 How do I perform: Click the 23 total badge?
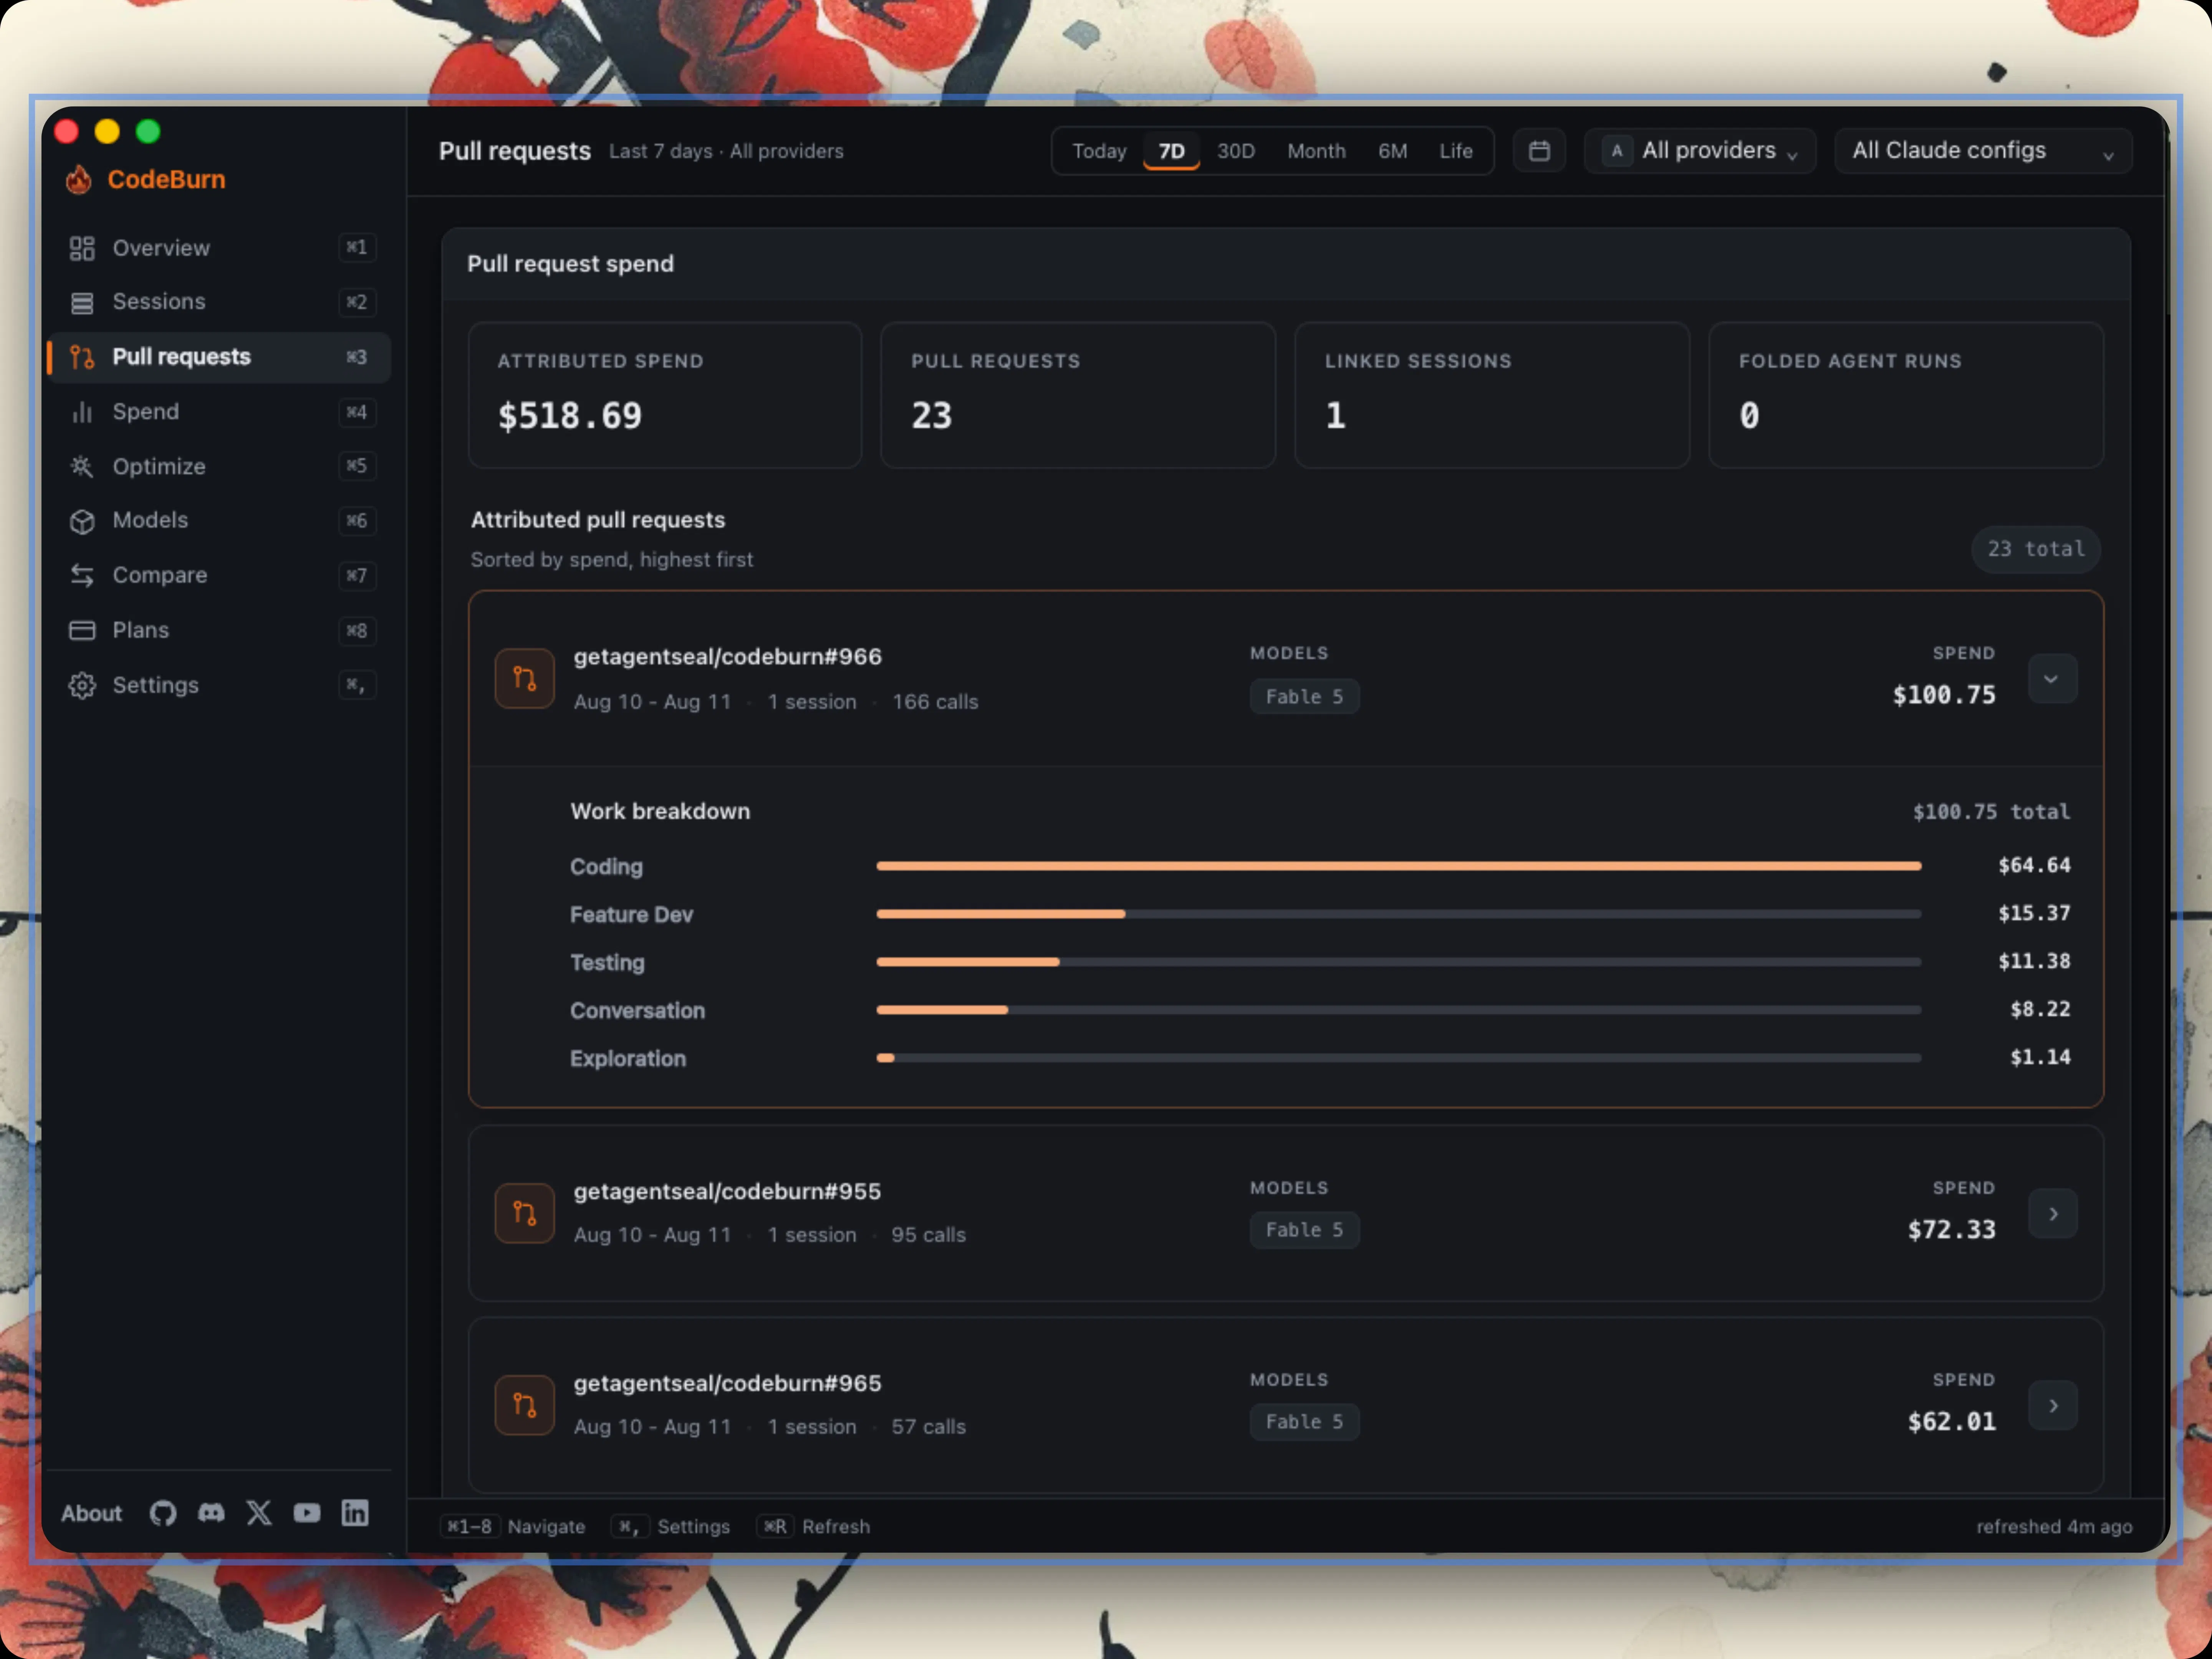2036,549
